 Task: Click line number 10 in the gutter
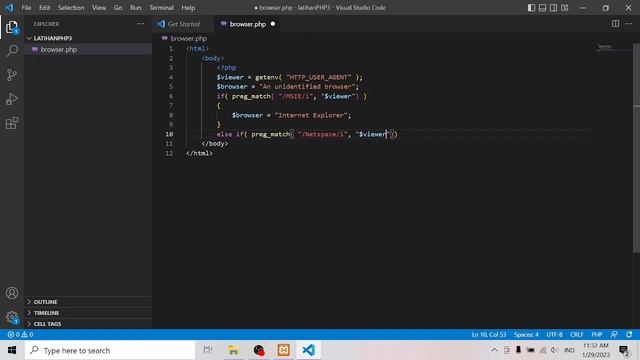(x=169, y=134)
